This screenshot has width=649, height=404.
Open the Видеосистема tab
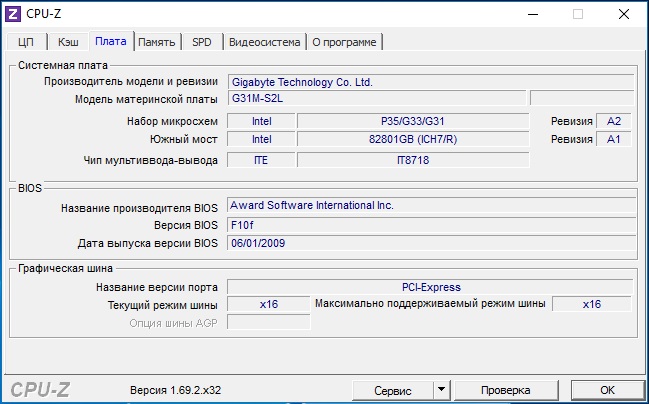[x=264, y=42]
